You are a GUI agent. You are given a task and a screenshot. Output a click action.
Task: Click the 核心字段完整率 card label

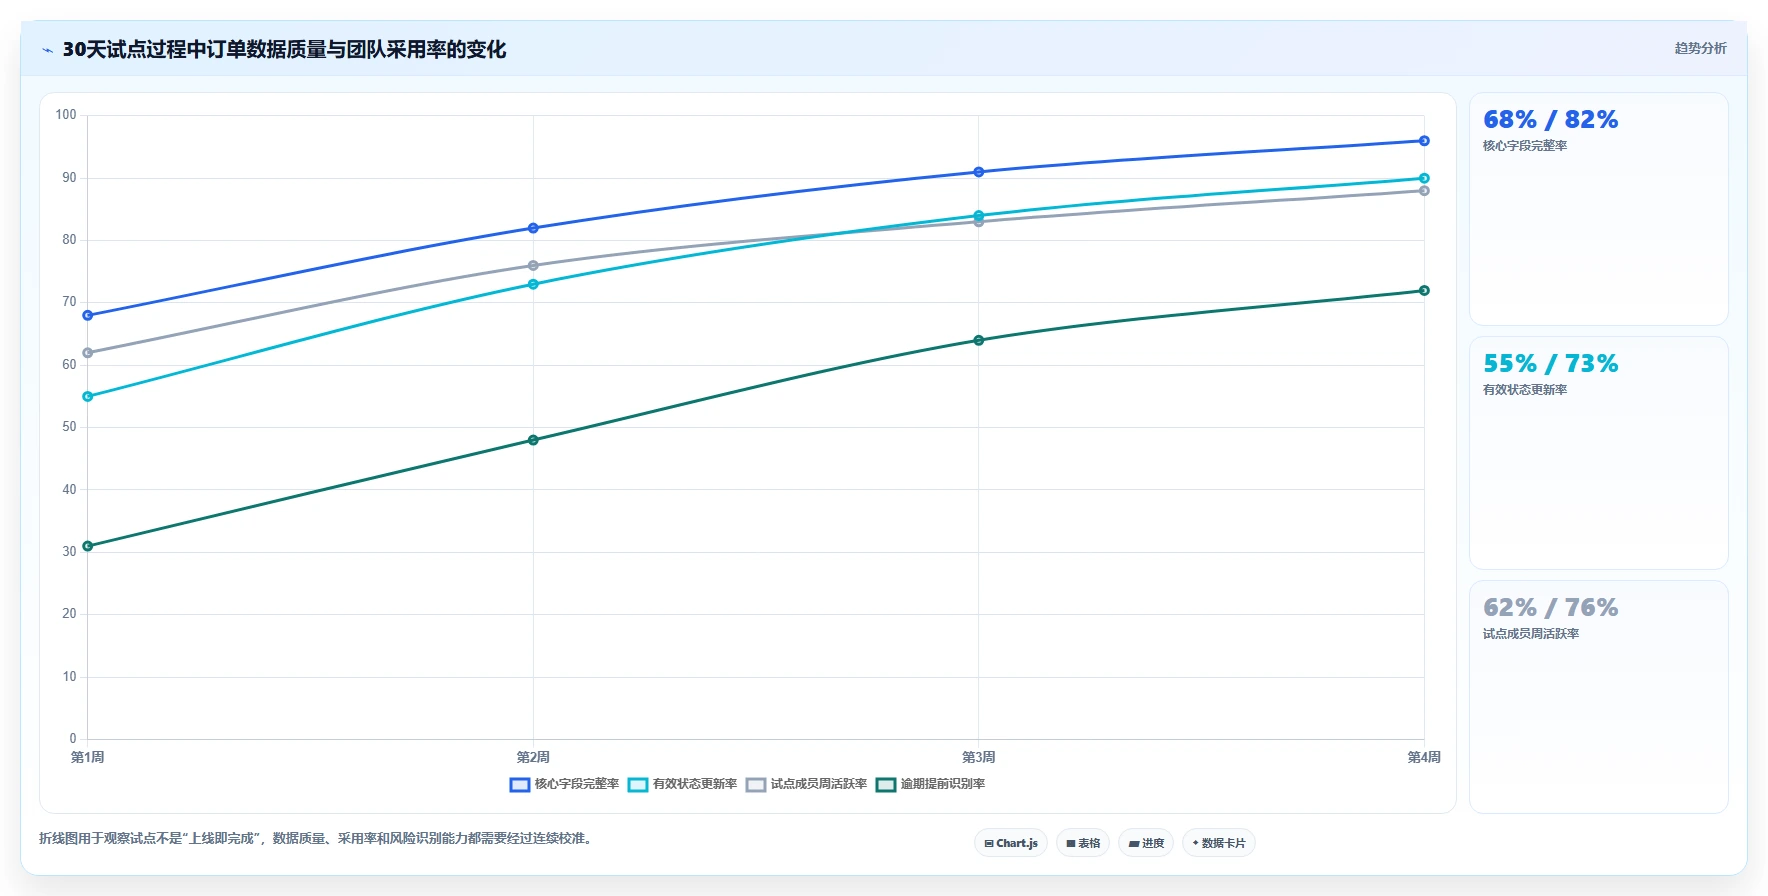(x=1525, y=146)
